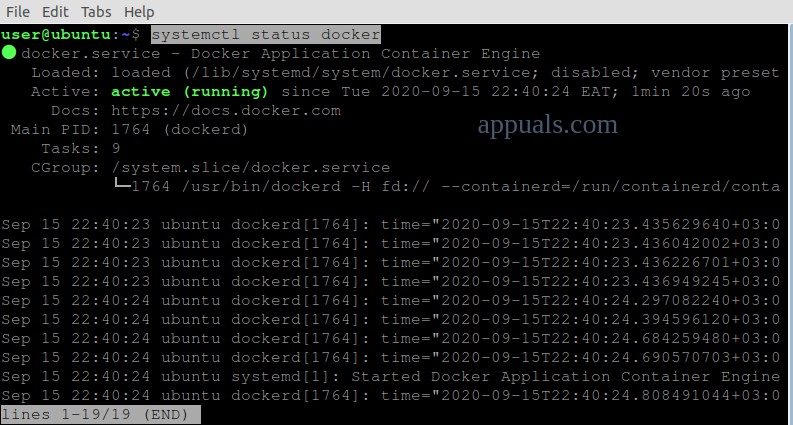The image size is (793, 425).
Task: Click the green service status dot
Action: (x=9, y=52)
